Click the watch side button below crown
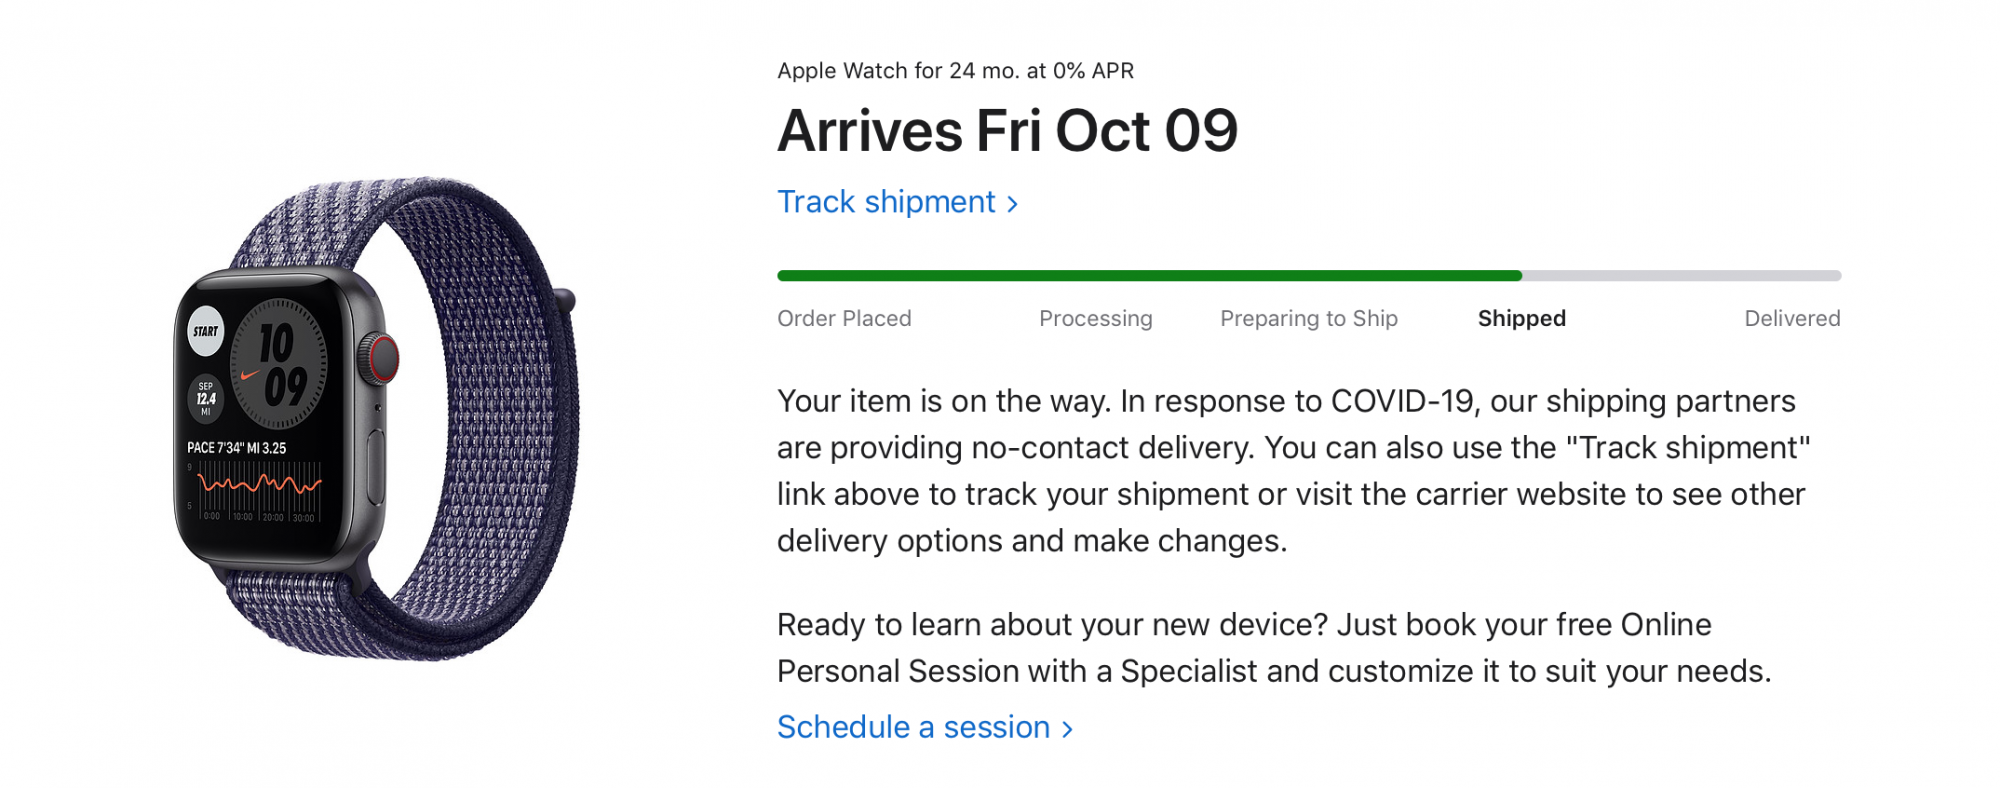Screen dimensions: 2000x788 pyautogui.click(x=377, y=467)
